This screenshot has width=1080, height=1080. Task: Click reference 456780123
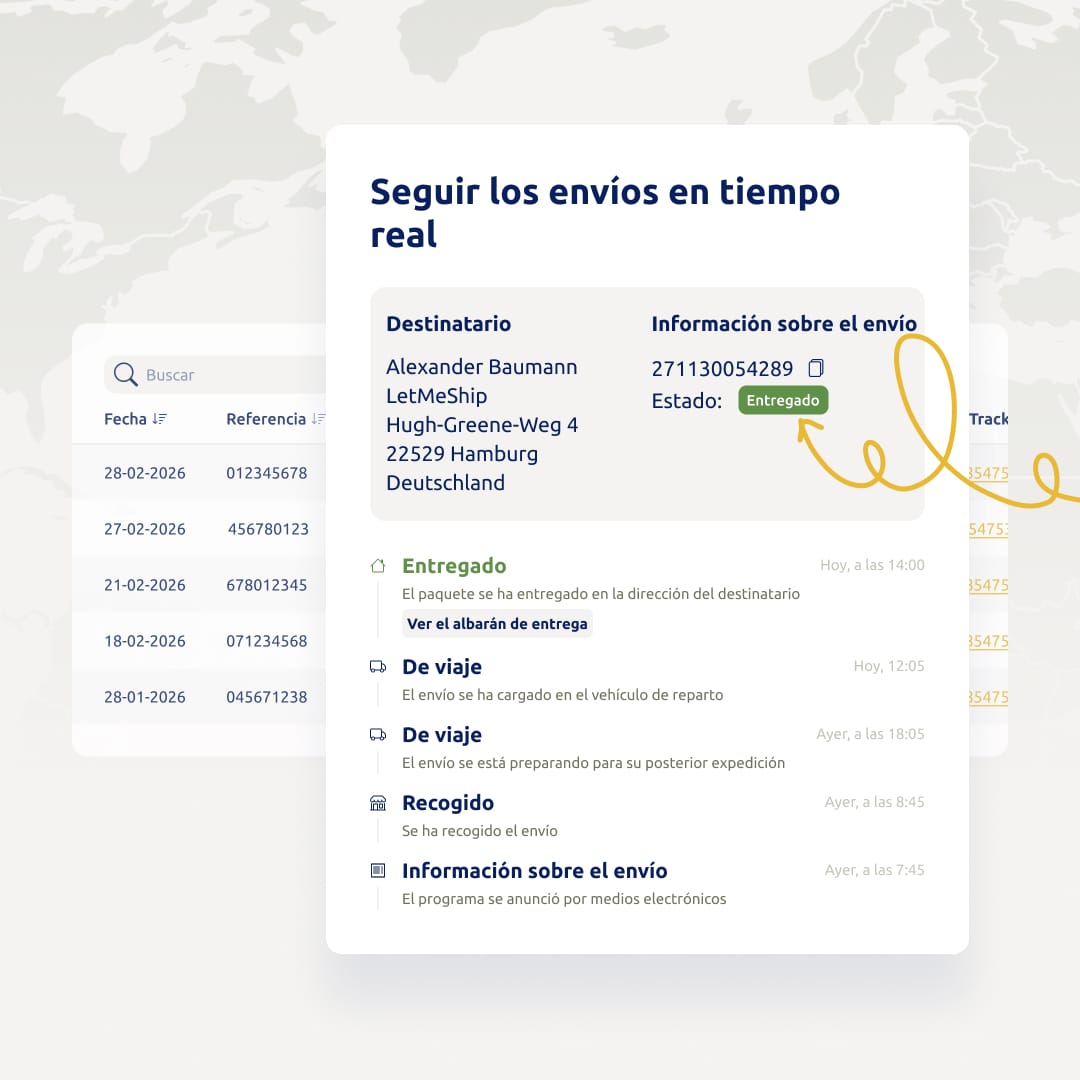pyautogui.click(x=268, y=529)
